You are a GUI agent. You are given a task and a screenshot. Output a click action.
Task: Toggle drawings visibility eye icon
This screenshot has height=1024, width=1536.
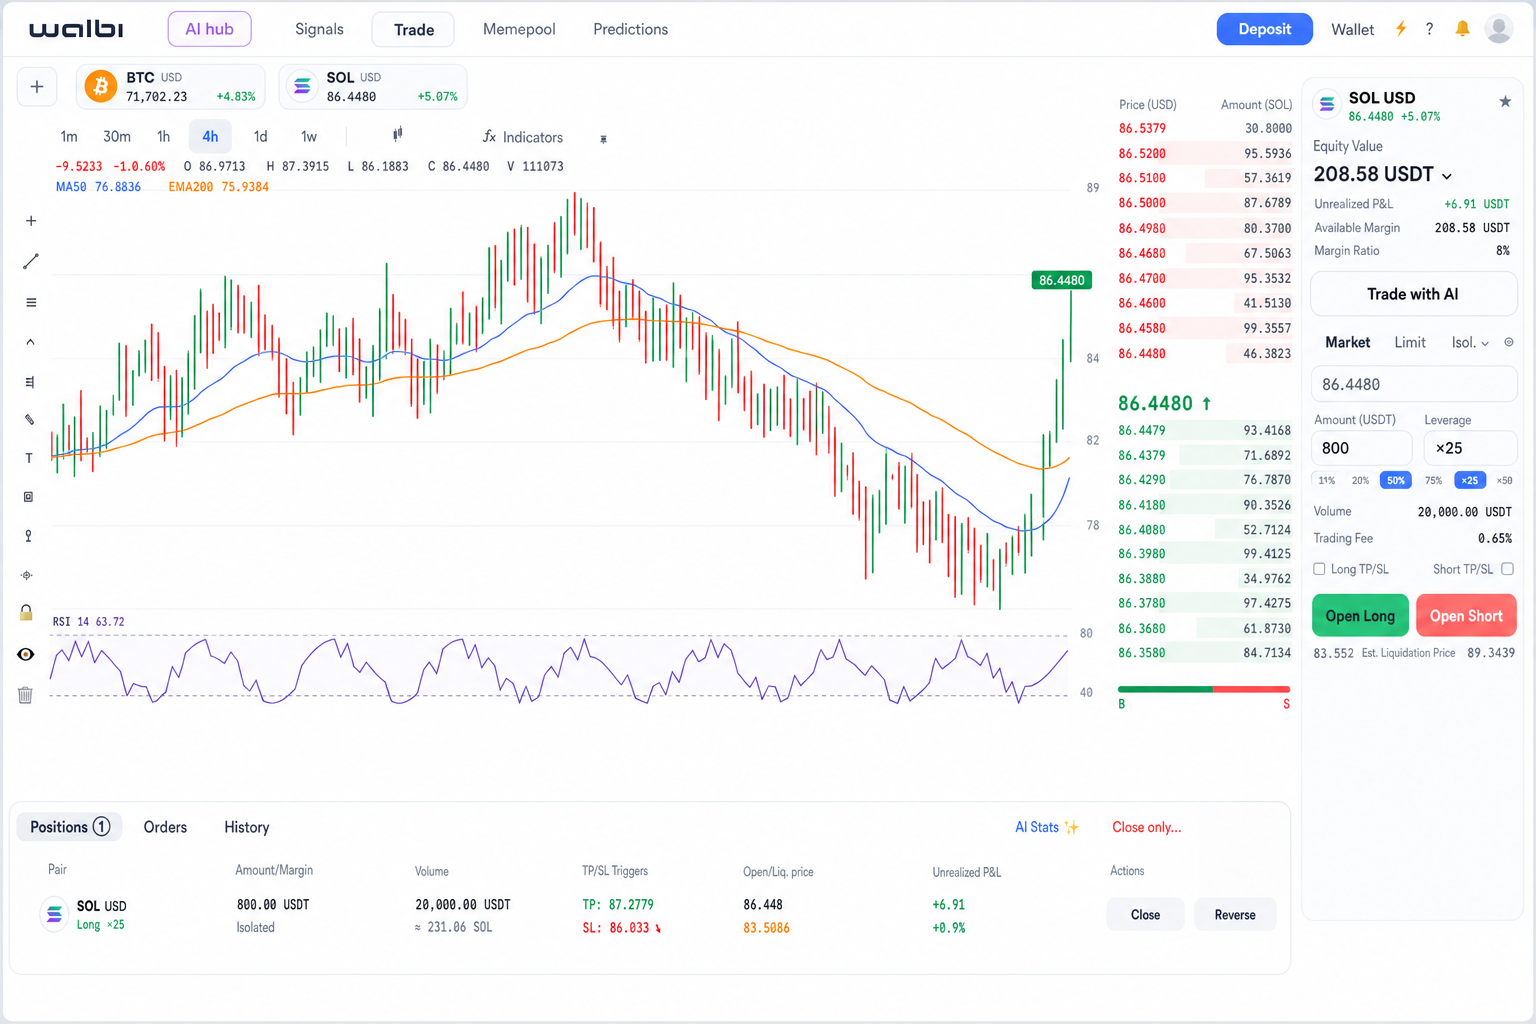click(x=26, y=654)
